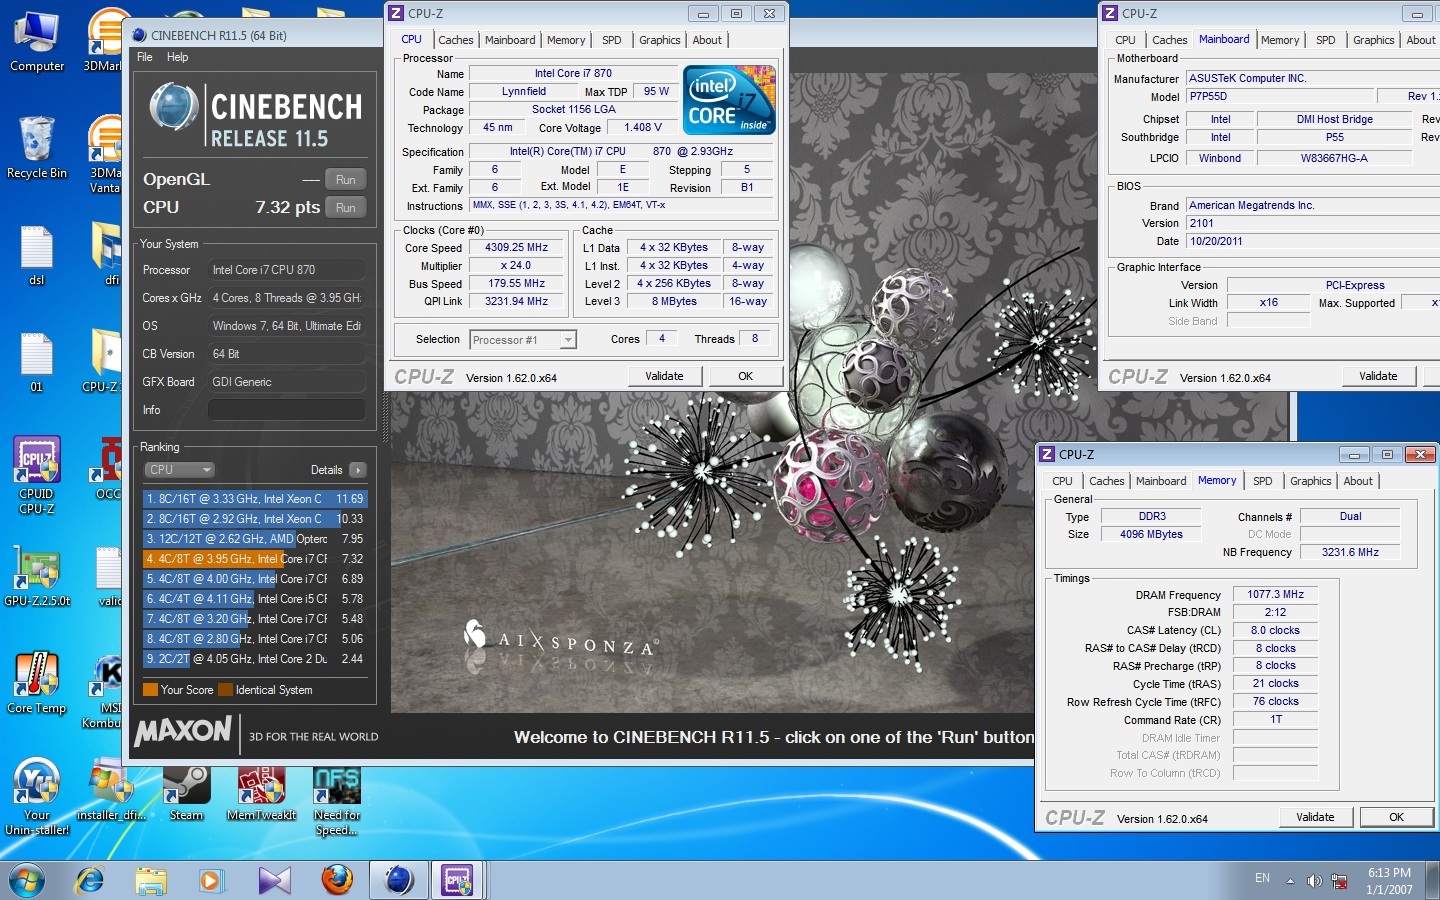Click Identical System legend swatch

pos(225,690)
